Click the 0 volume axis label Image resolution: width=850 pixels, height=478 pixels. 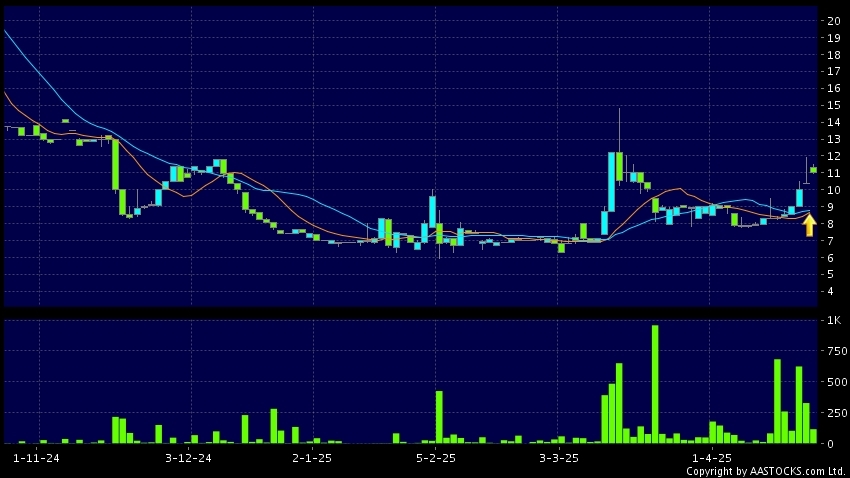tap(830, 444)
